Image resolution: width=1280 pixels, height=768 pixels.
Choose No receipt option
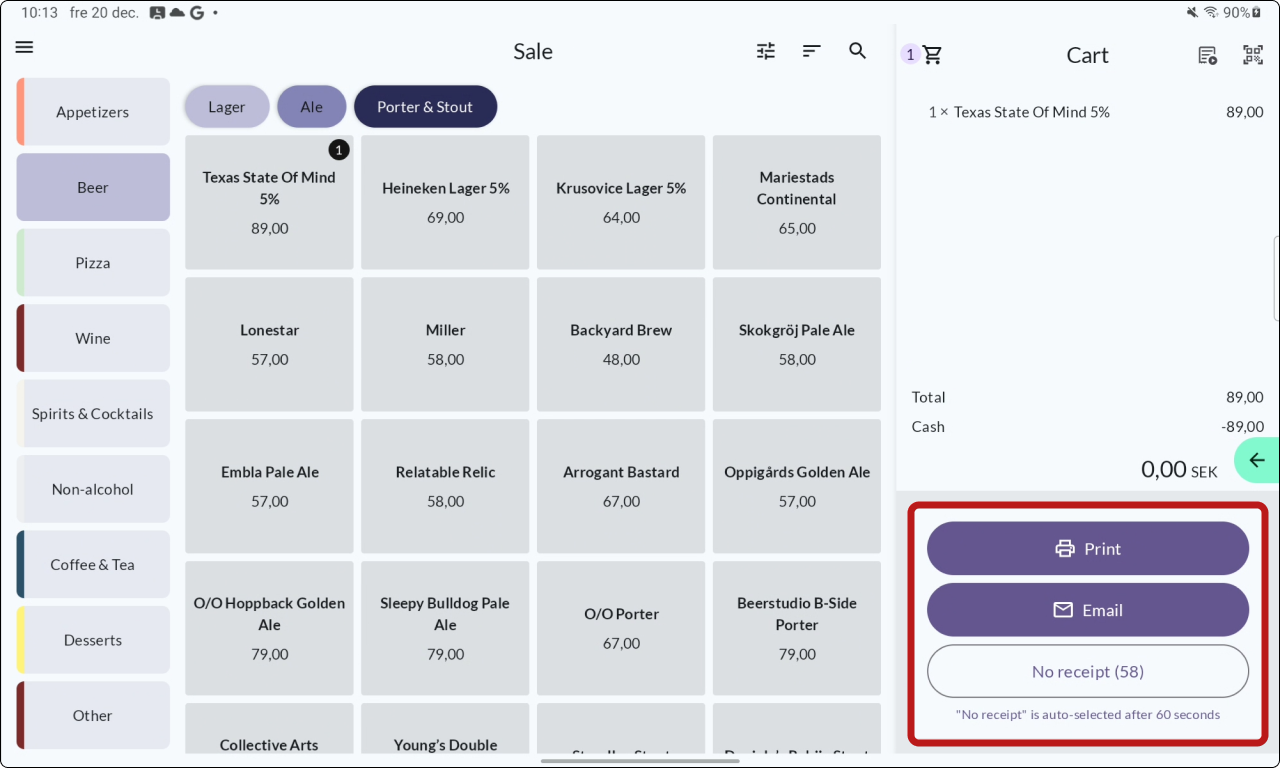click(1088, 672)
